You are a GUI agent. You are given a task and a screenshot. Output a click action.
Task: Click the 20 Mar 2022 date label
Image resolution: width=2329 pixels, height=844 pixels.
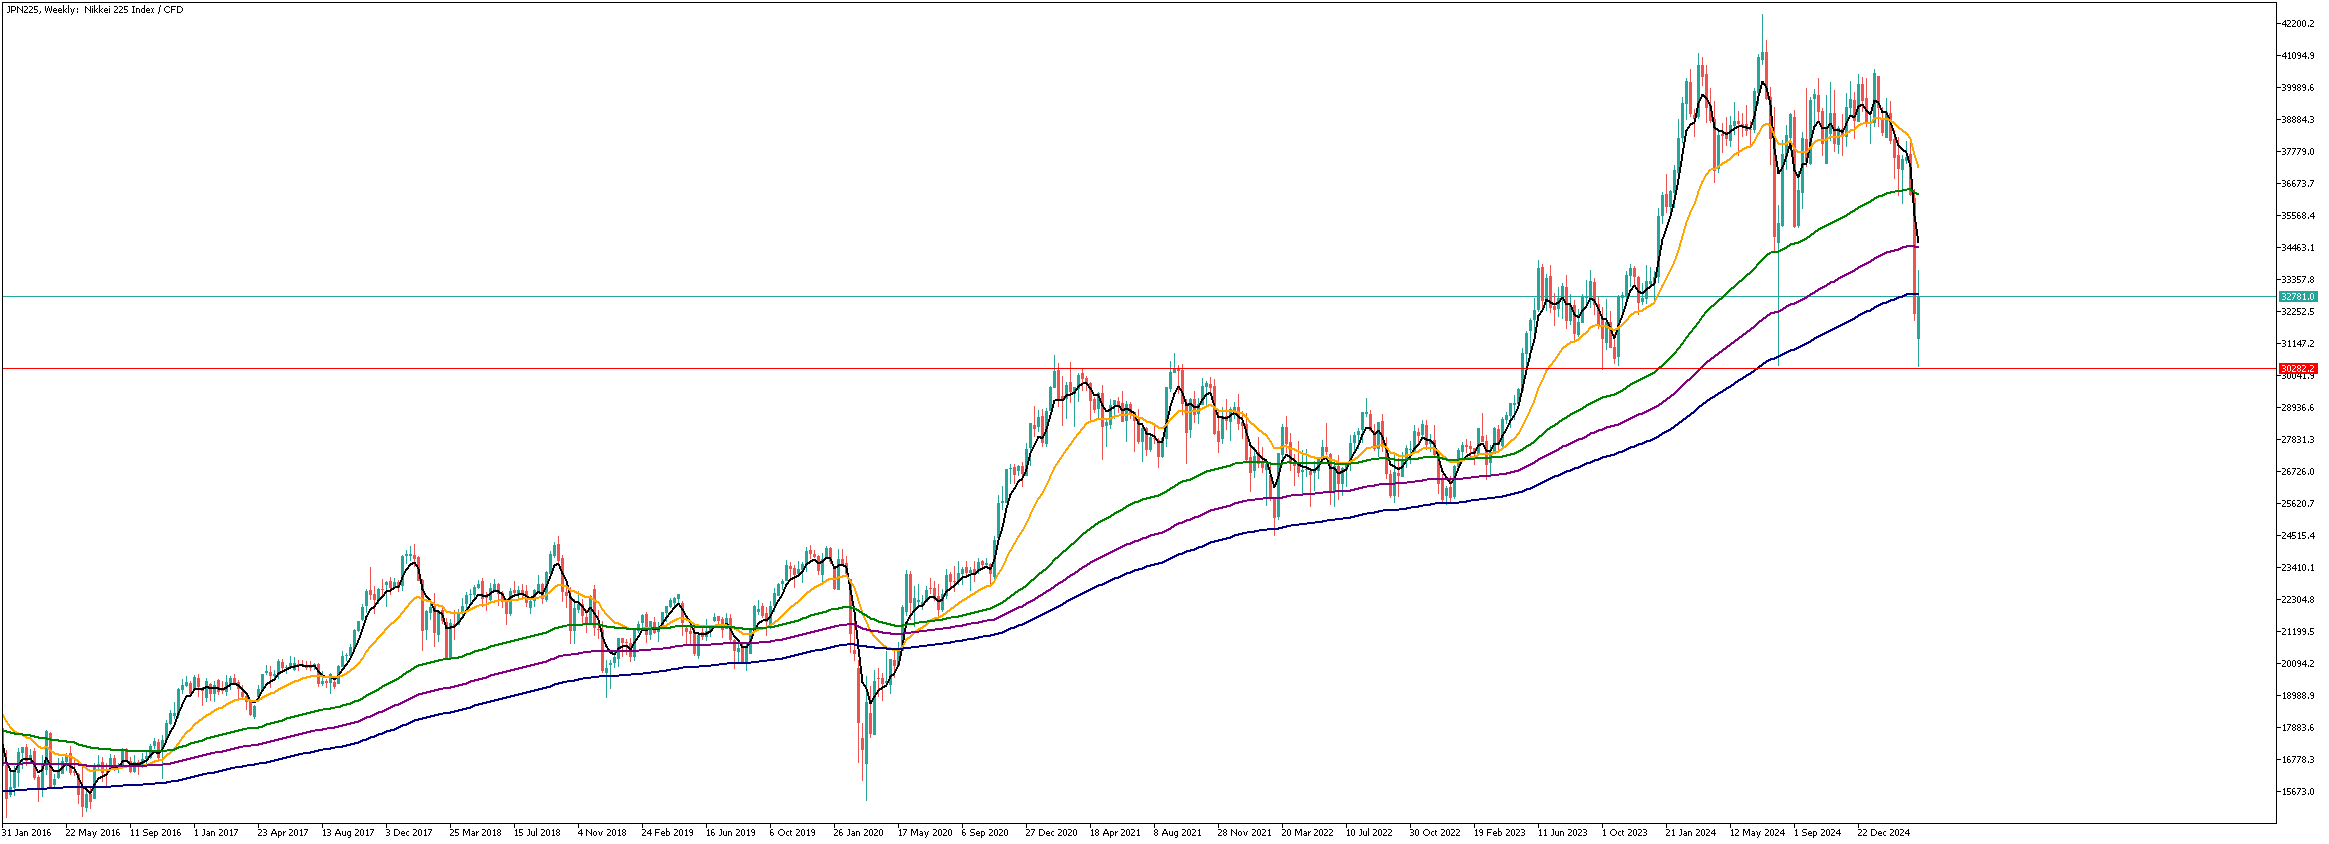(1308, 833)
